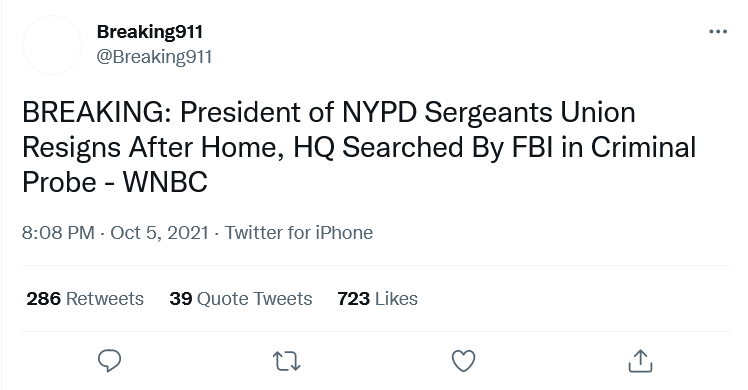Viewport: 748px width, 390px height.
Task: Show the 723 Likes list
Action: click(377, 299)
